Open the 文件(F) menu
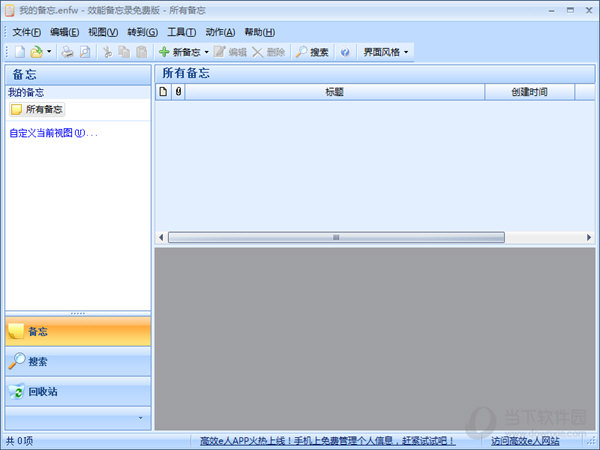 click(27, 32)
